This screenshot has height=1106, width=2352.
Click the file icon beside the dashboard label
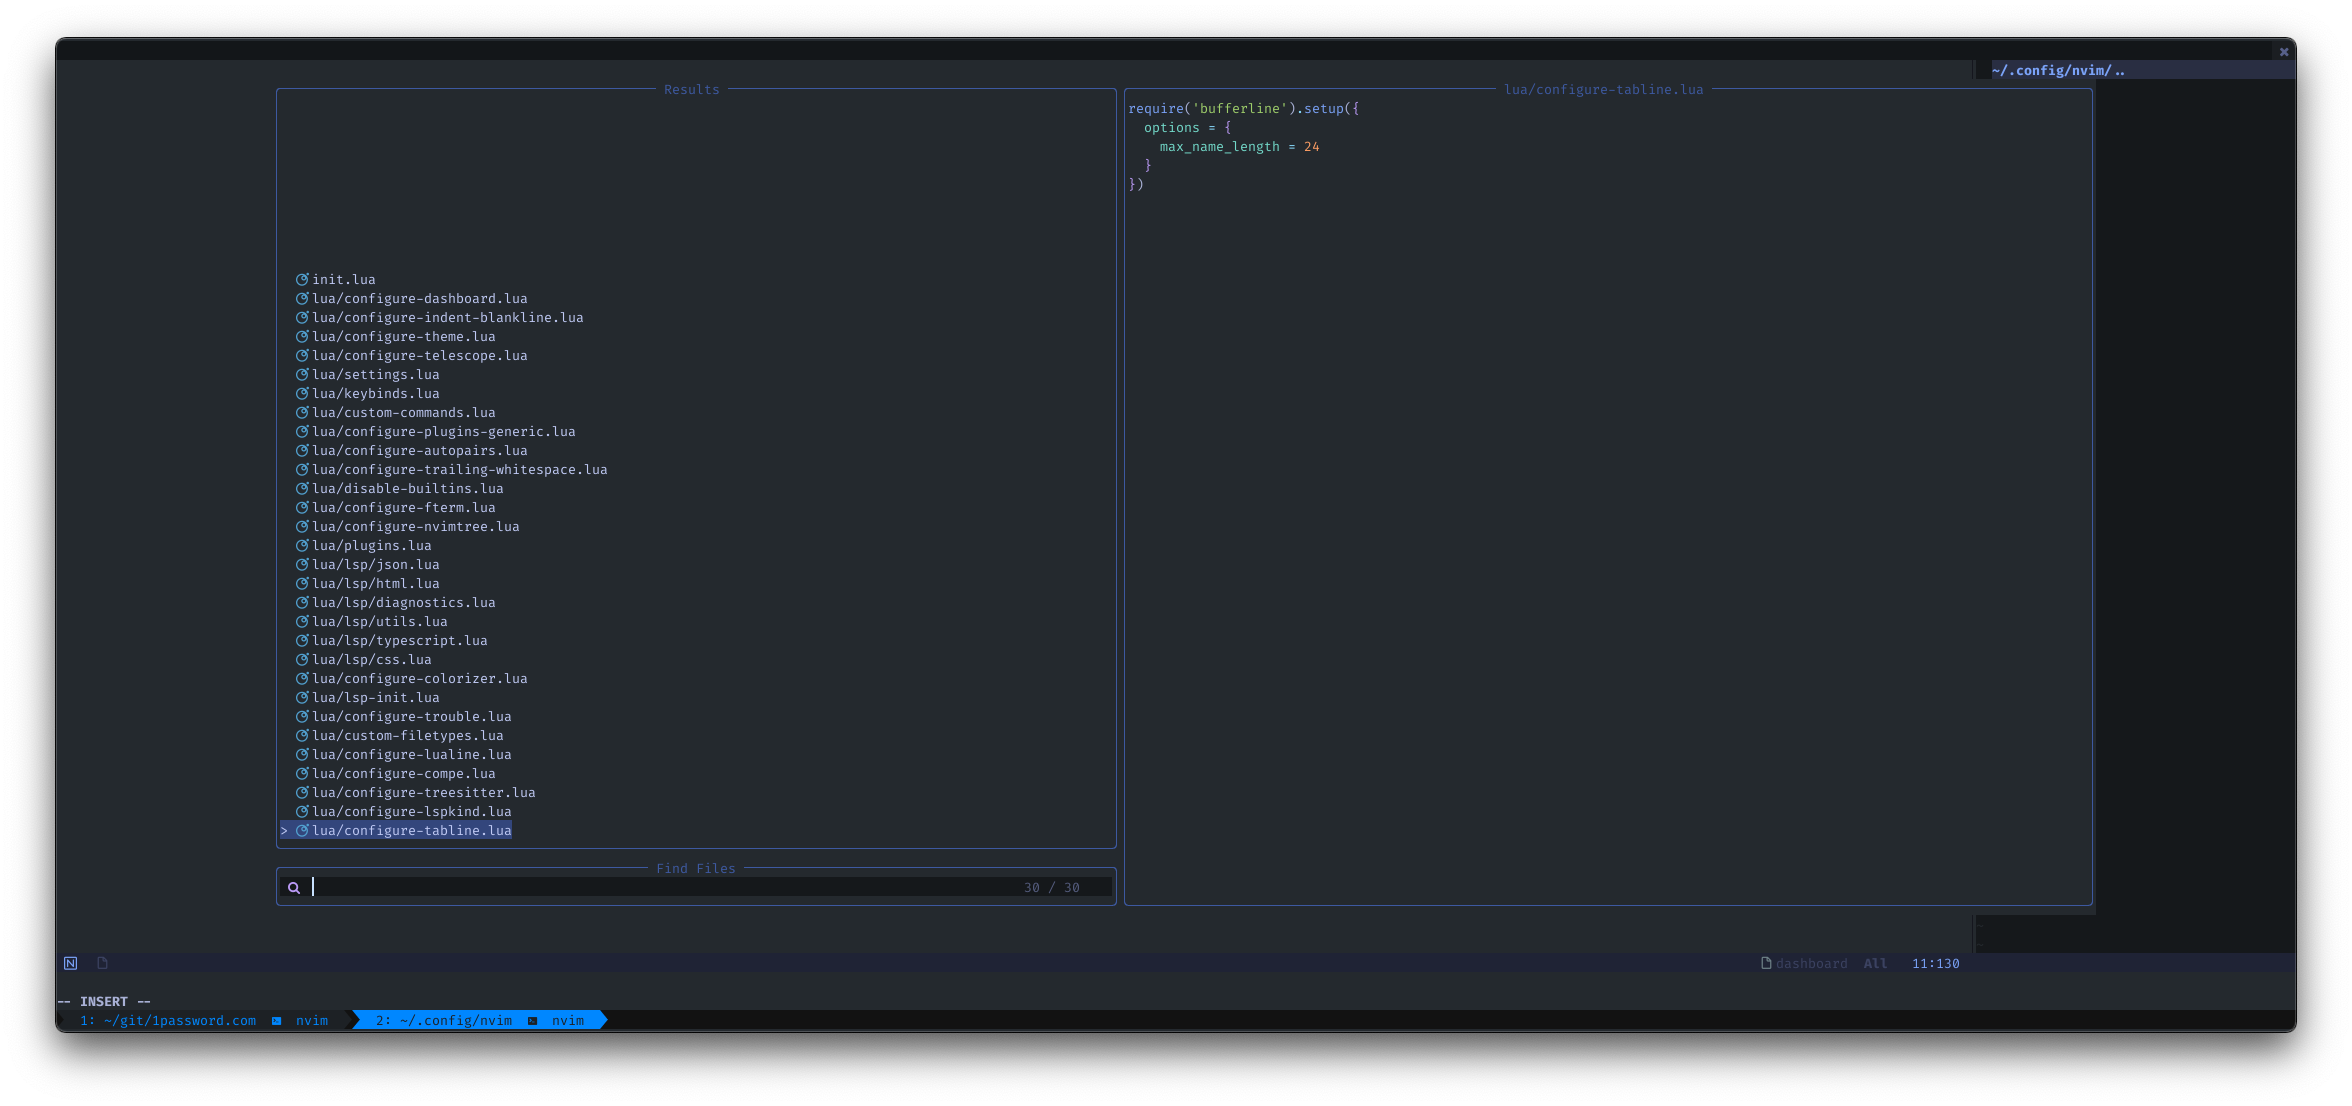[x=1766, y=964]
